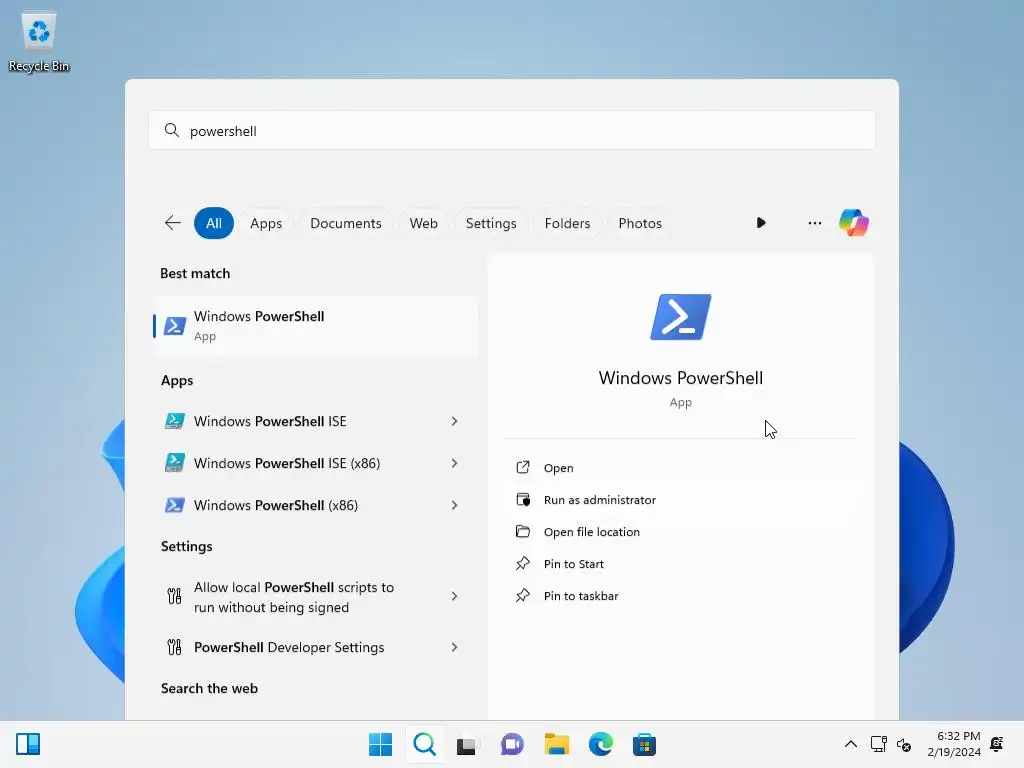Open the three-dots options menu
This screenshot has width=1024, height=768.
[x=814, y=223]
